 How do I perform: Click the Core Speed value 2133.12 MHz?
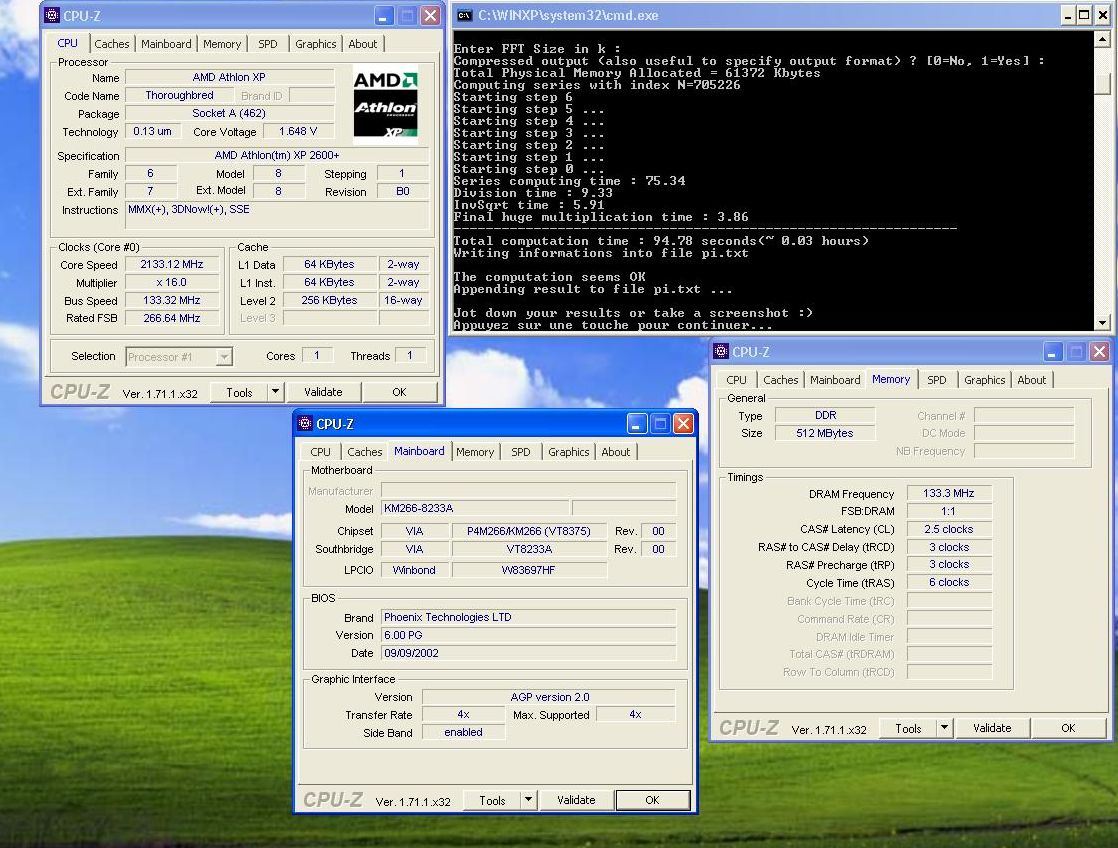pyautogui.click(x=172, y=264)
